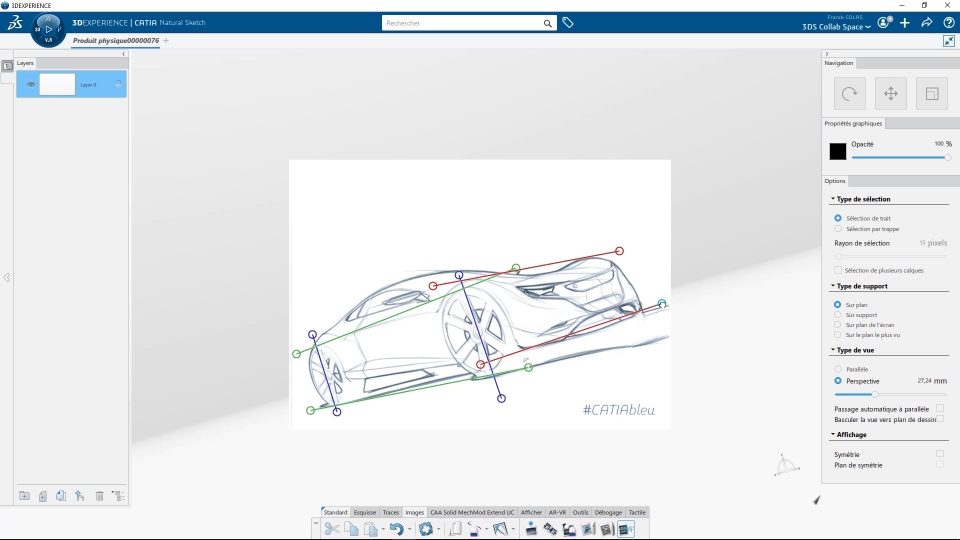Switch to the Images toolbar tab

coord(414,512)
